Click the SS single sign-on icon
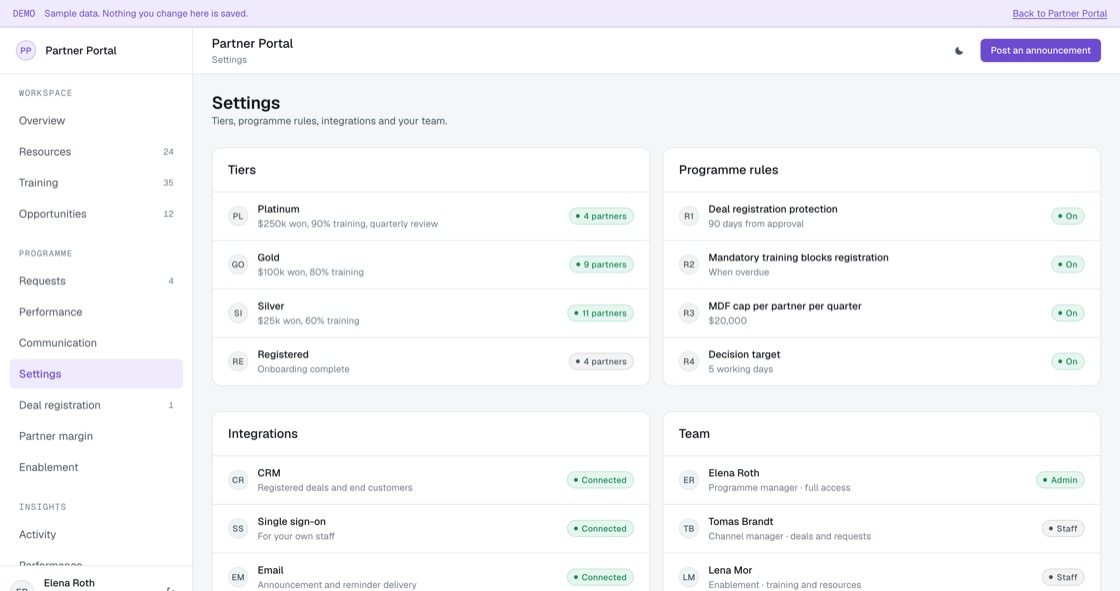The width and height of the screenshot is (1120, 591). tap(238, 529)
